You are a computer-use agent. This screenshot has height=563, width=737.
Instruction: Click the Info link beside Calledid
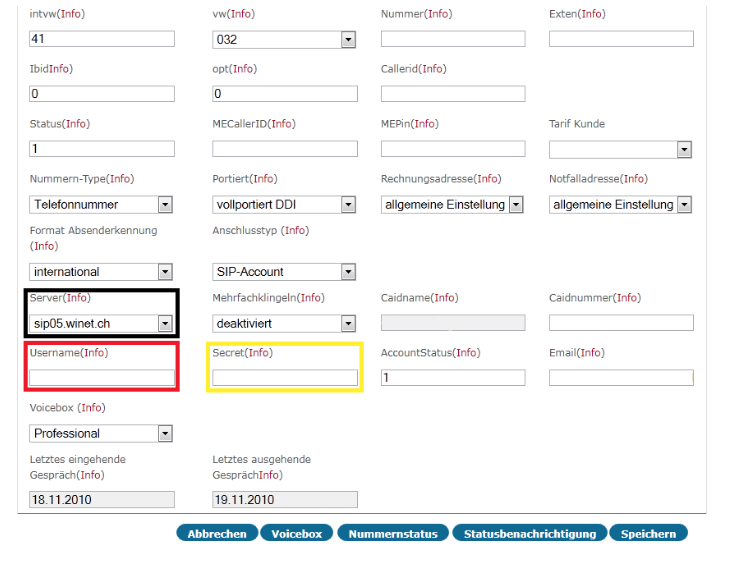tap(432, 69)
